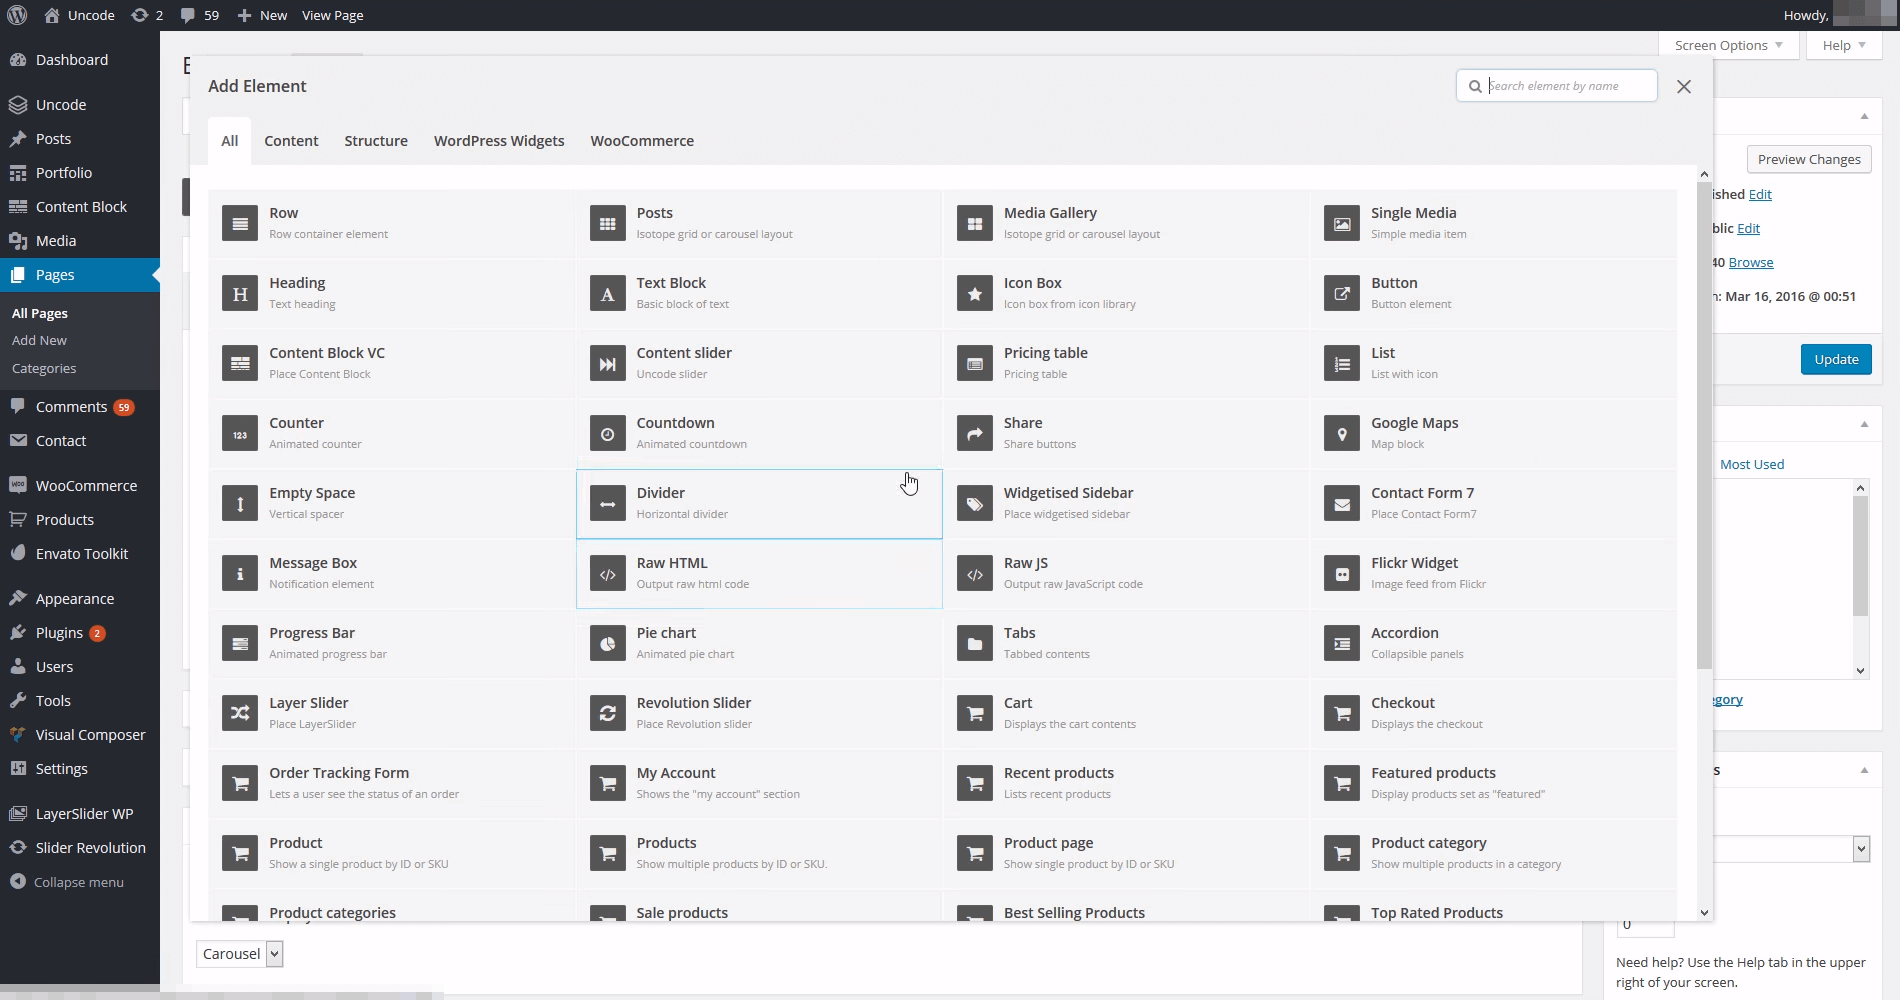1900x1000 pixels.
Task: Switch to the WooCommerce elements tab
Action: [642, 141]
